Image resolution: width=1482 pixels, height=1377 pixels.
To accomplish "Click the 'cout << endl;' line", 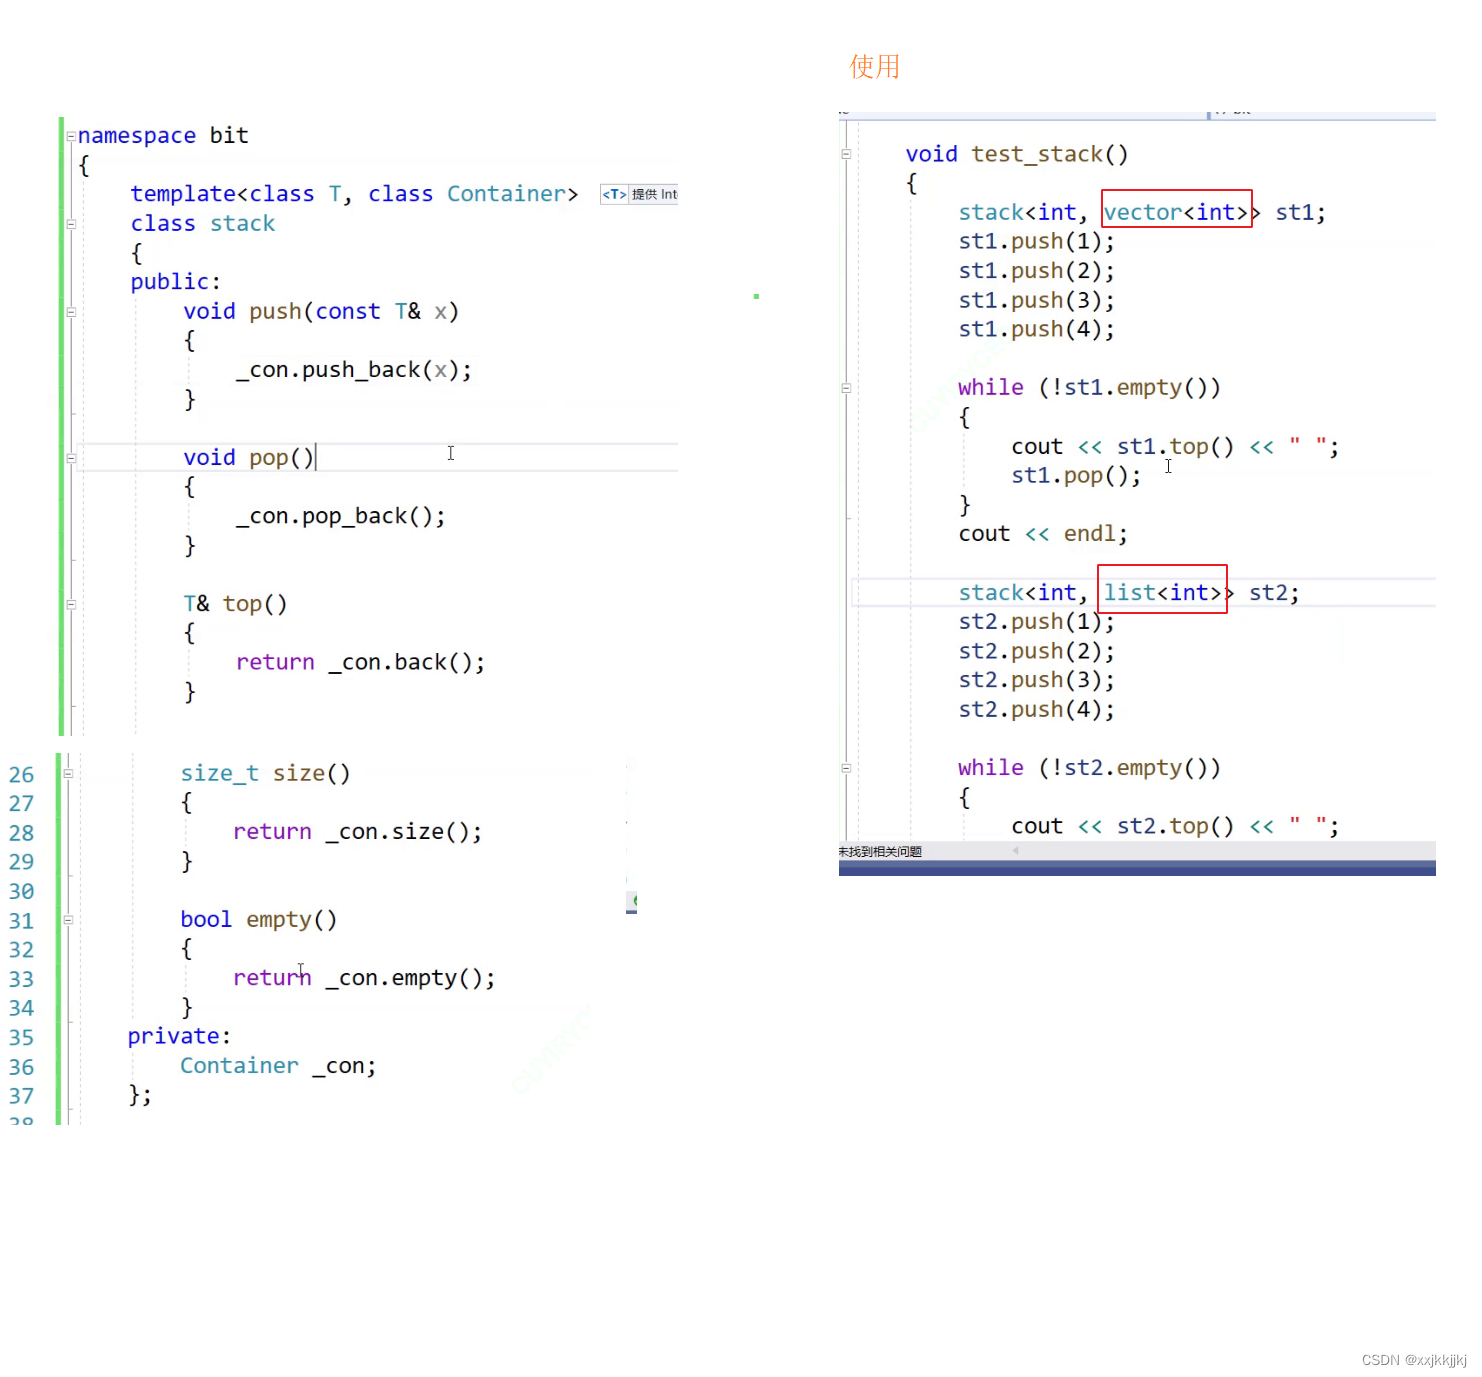I will point(1043,534).
